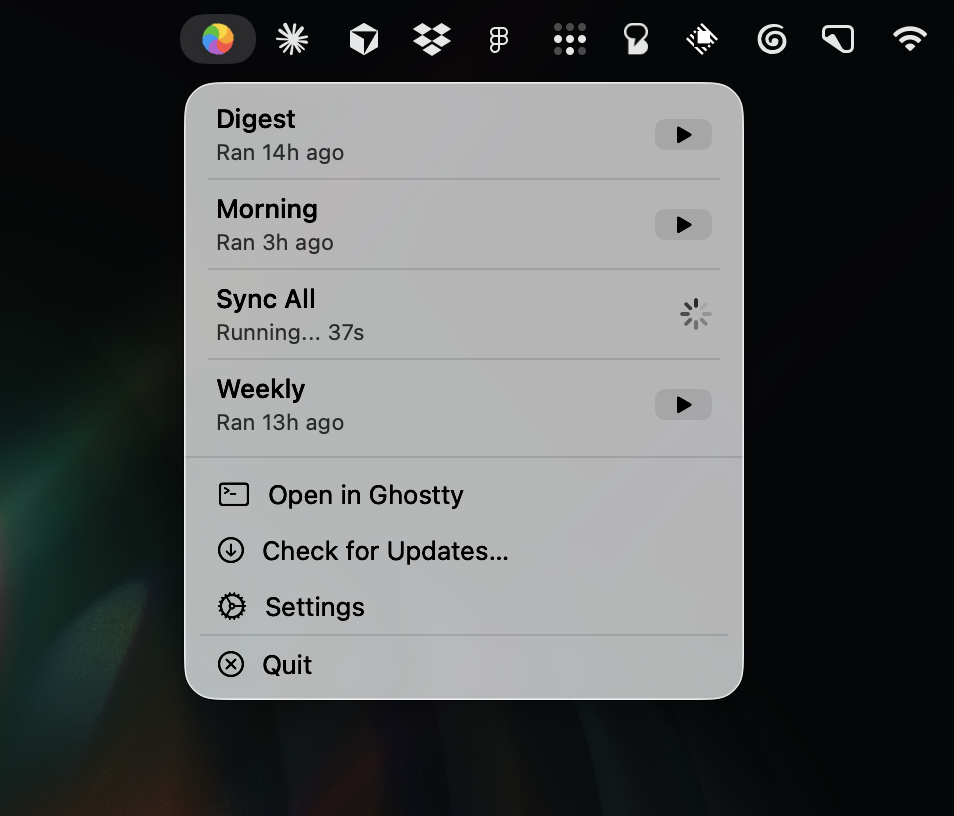Screen dimensions: 954x816
Task: Choose Check for Updates…
Action: [384, 550]
